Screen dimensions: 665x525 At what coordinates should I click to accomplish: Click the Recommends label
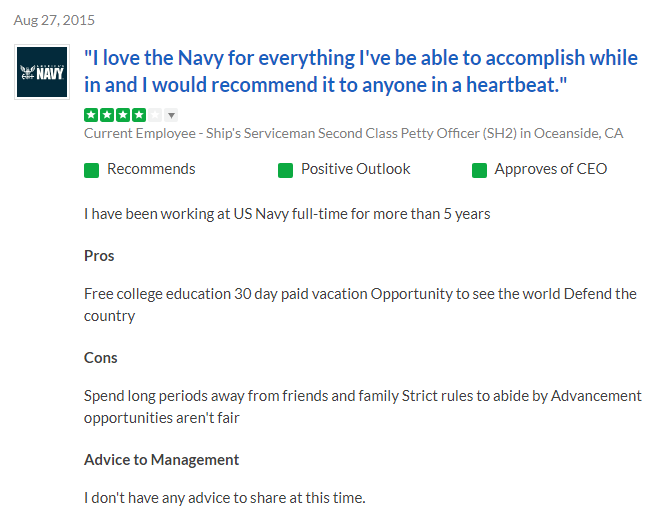pyautogui.click(x=151, y=169)
